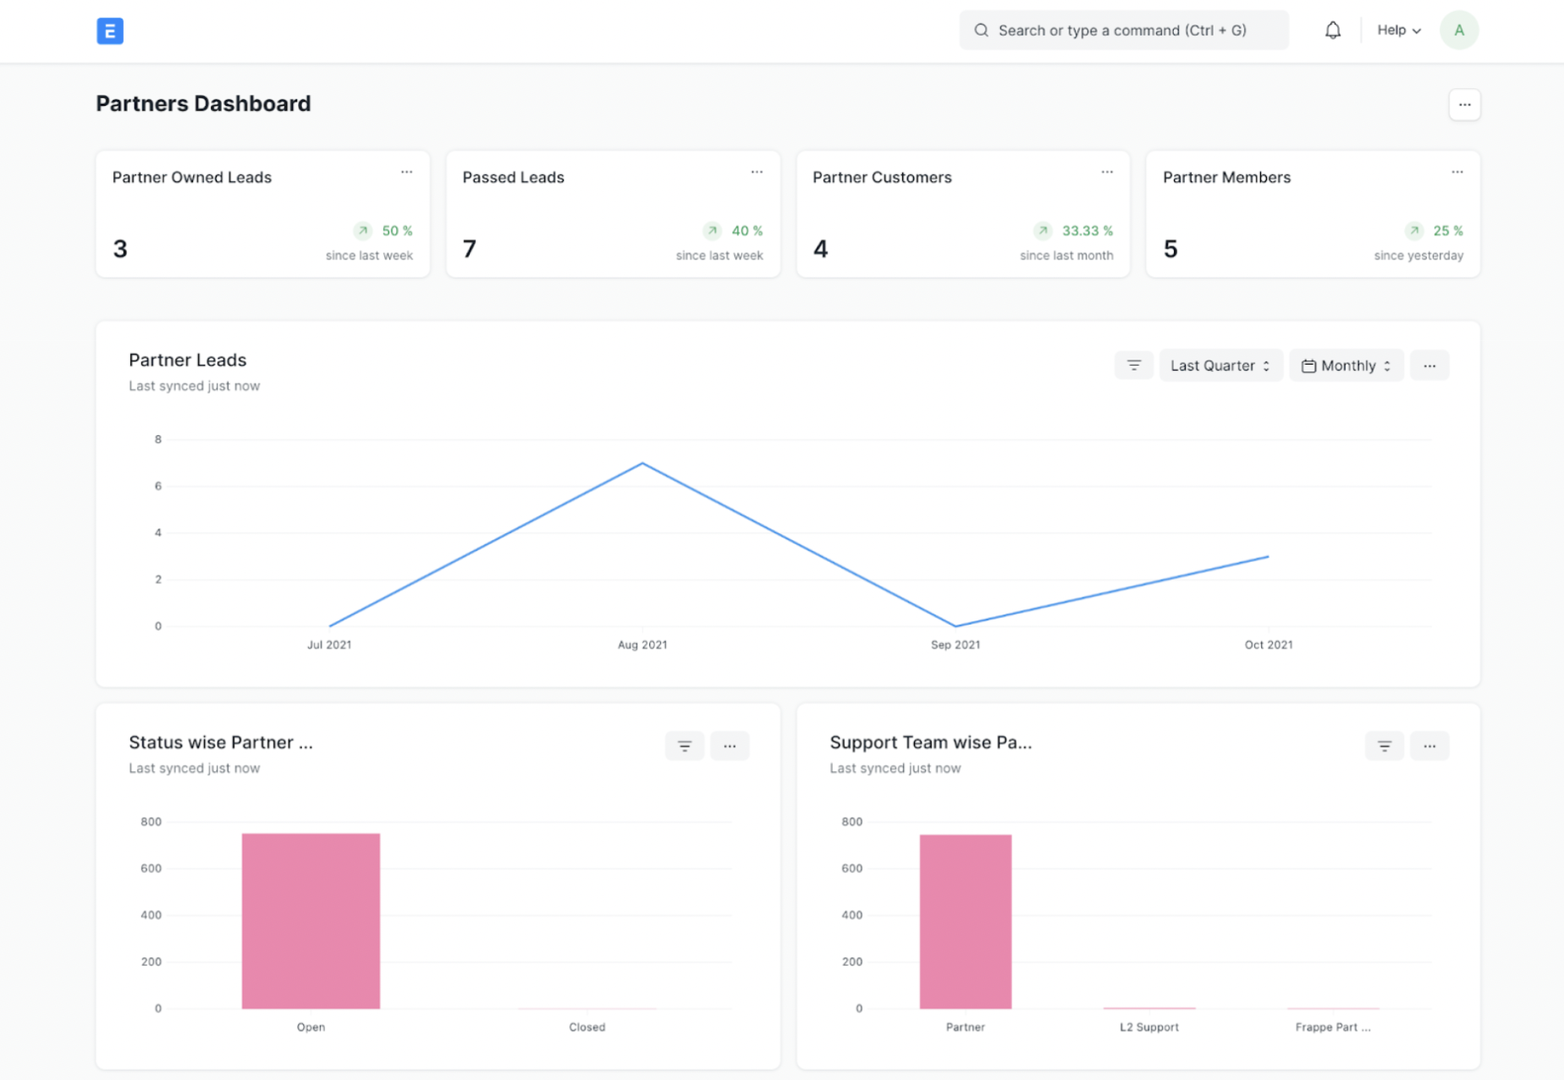
Task: Click the value 5 on Partner Members
Action: click(x=1170, y=249)
